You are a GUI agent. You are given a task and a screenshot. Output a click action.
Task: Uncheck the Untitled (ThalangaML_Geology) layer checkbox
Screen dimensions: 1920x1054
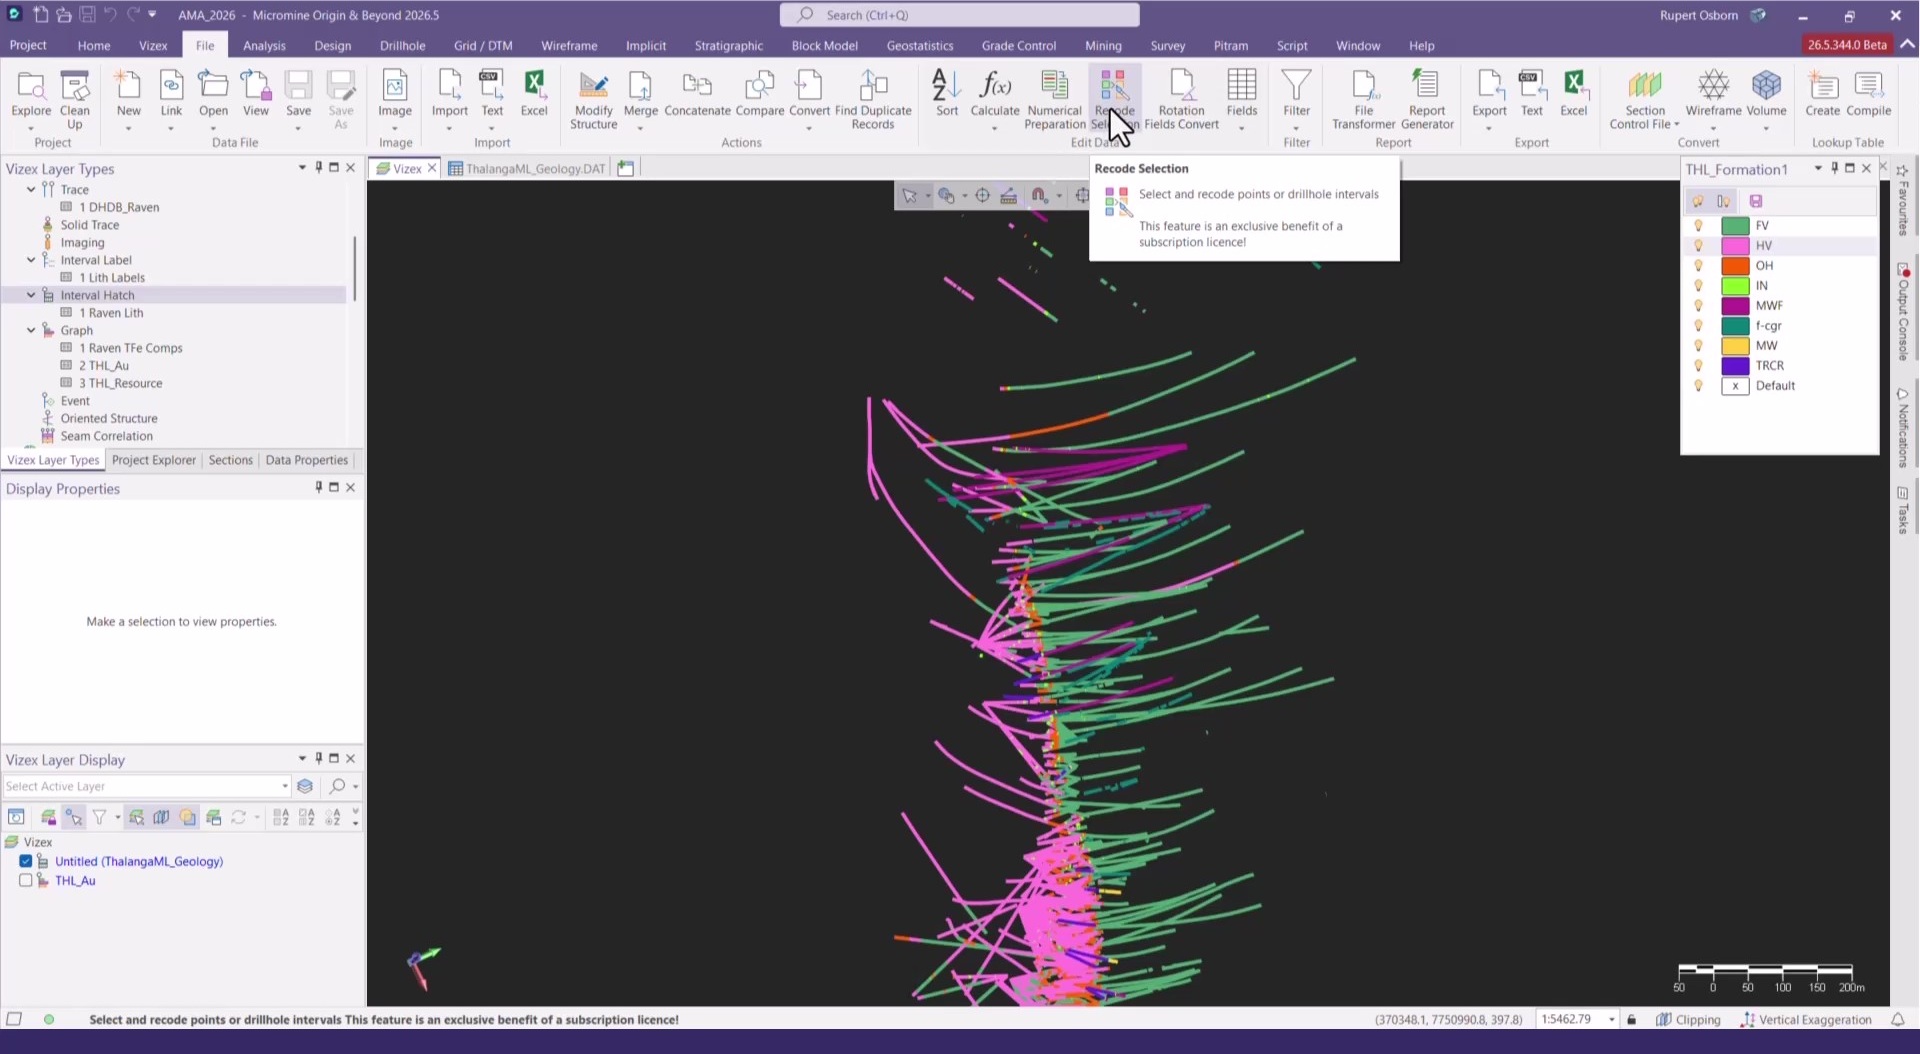pyautogui.click(x=26, y=861)
